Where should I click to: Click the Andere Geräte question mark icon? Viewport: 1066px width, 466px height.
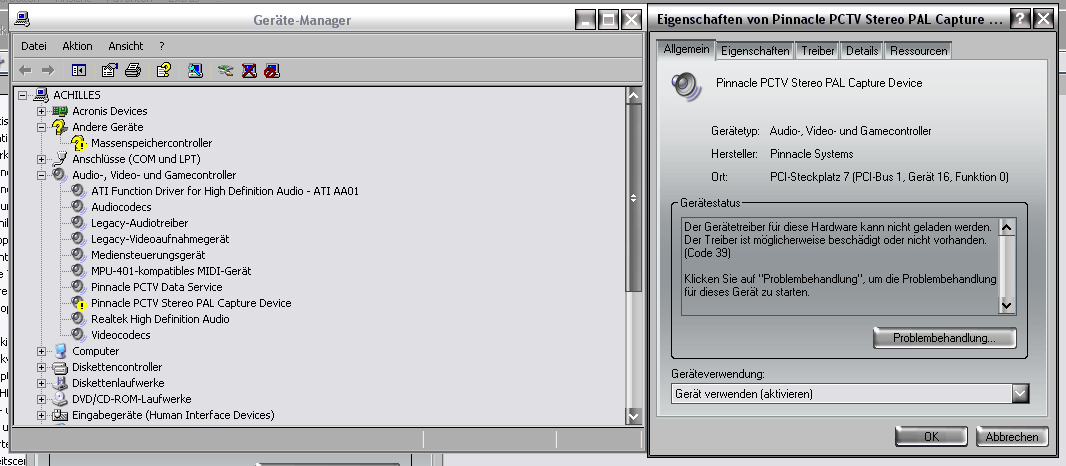click(60, 127)
